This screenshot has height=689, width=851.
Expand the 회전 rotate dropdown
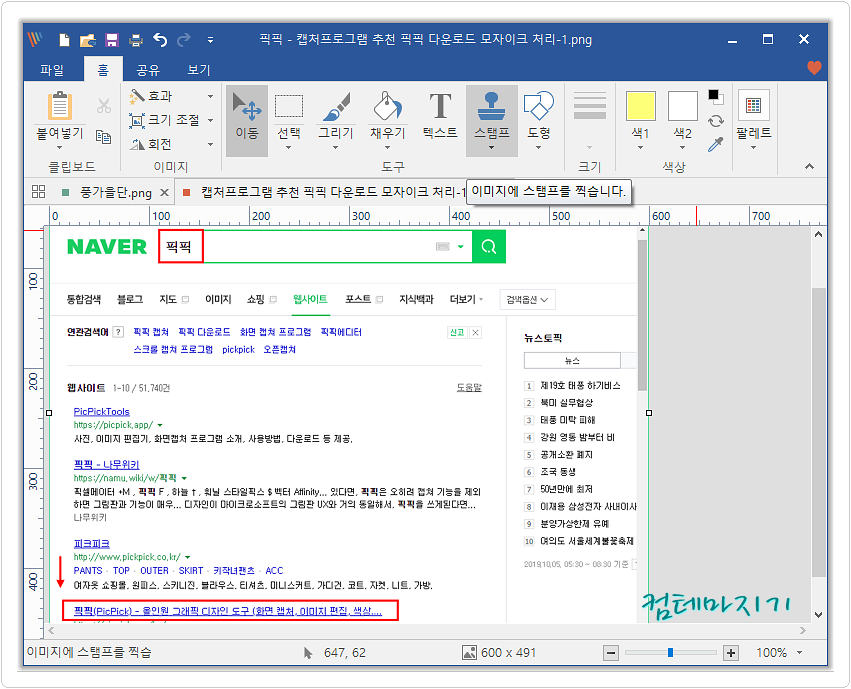pos(211,144)
